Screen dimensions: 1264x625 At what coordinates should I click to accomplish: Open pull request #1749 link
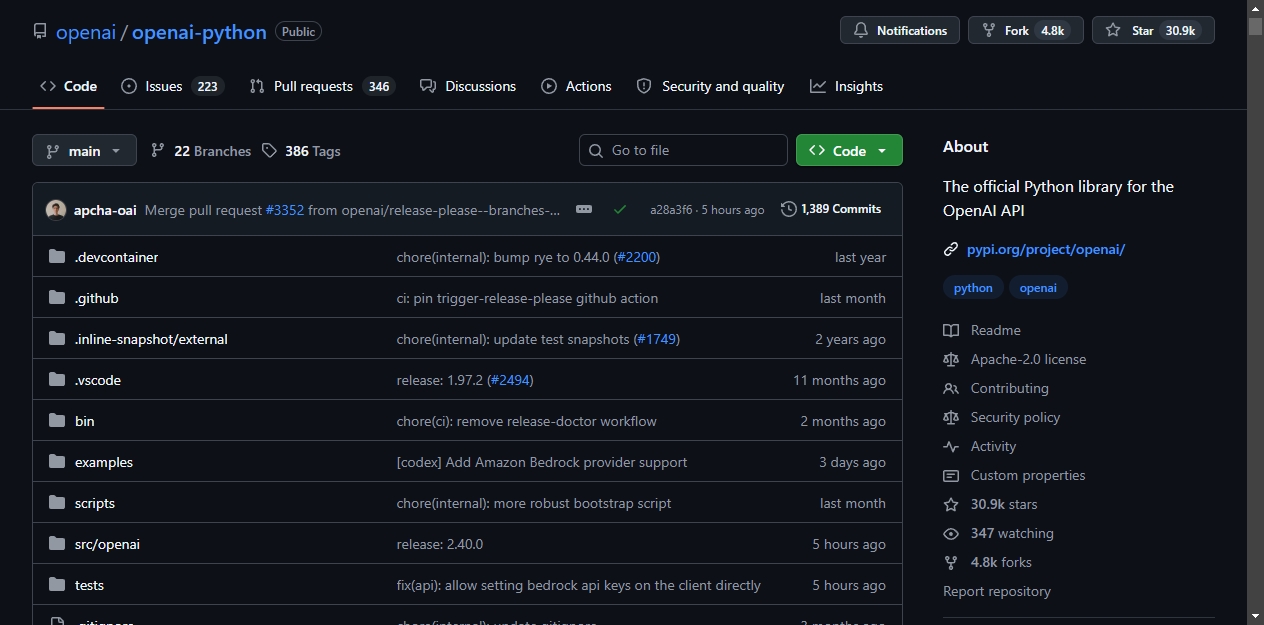[656, 339]
